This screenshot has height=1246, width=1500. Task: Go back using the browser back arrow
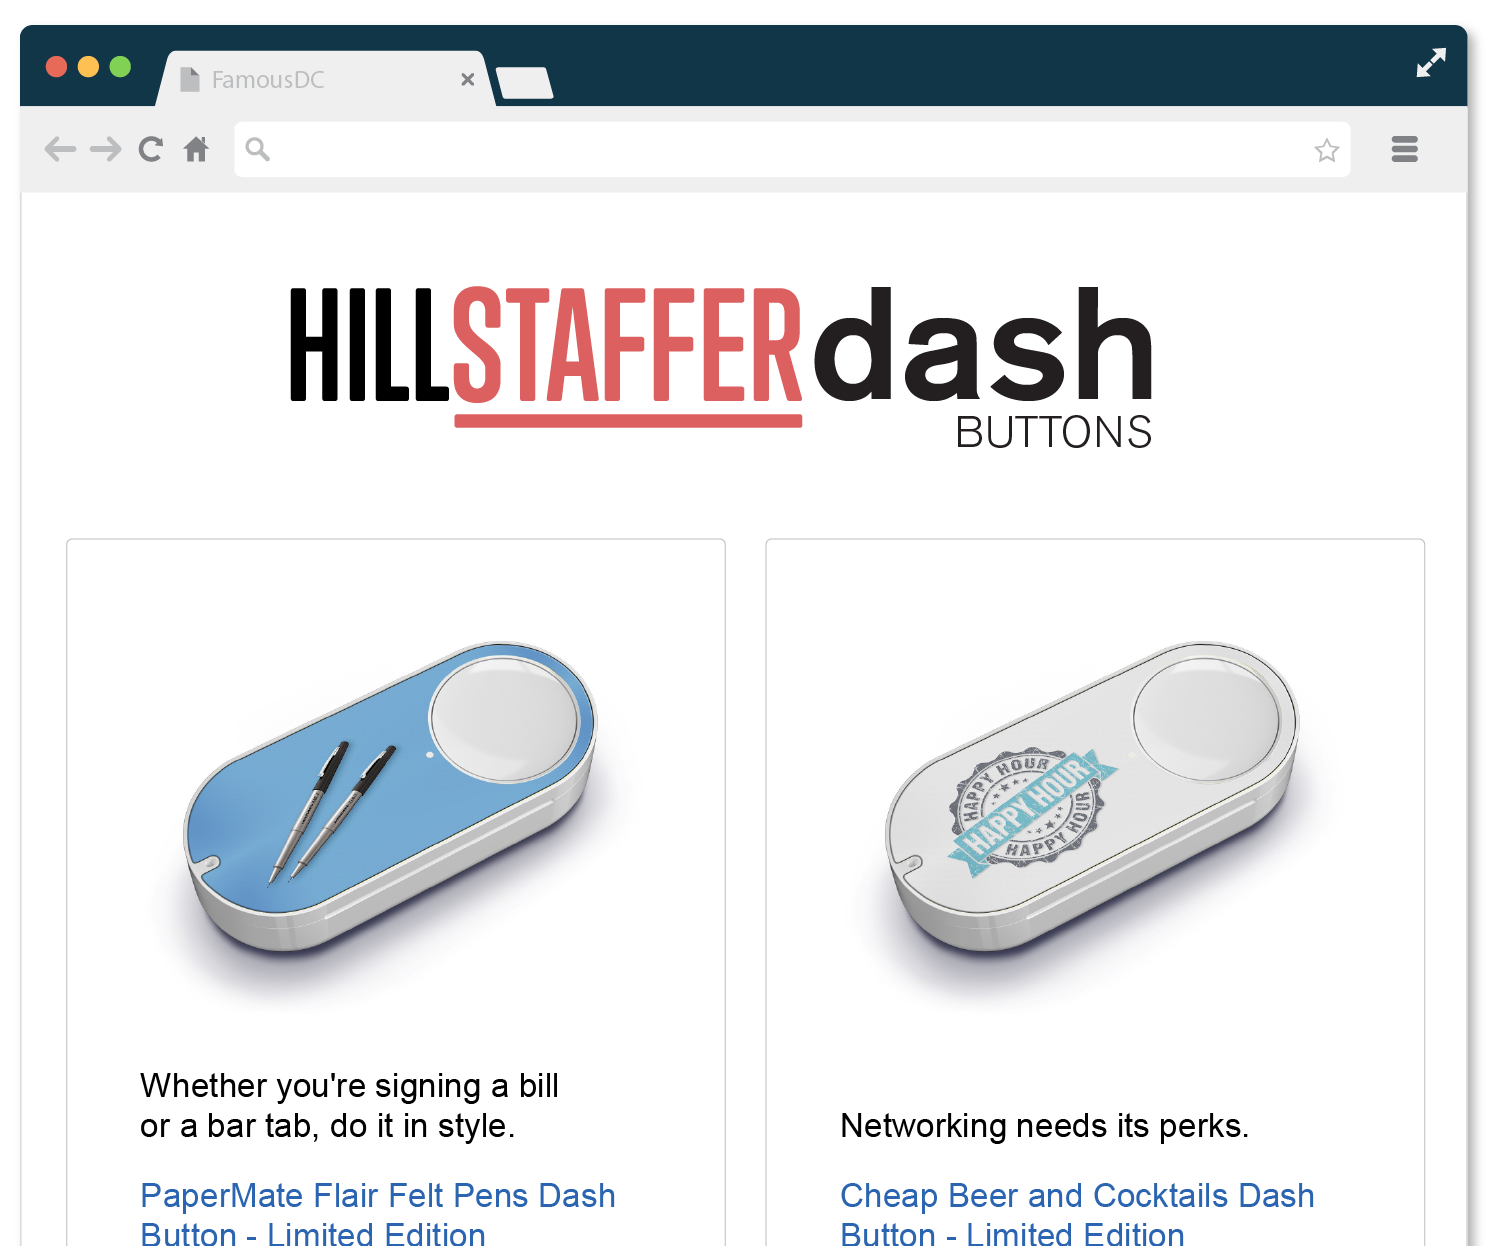(60, 150)
